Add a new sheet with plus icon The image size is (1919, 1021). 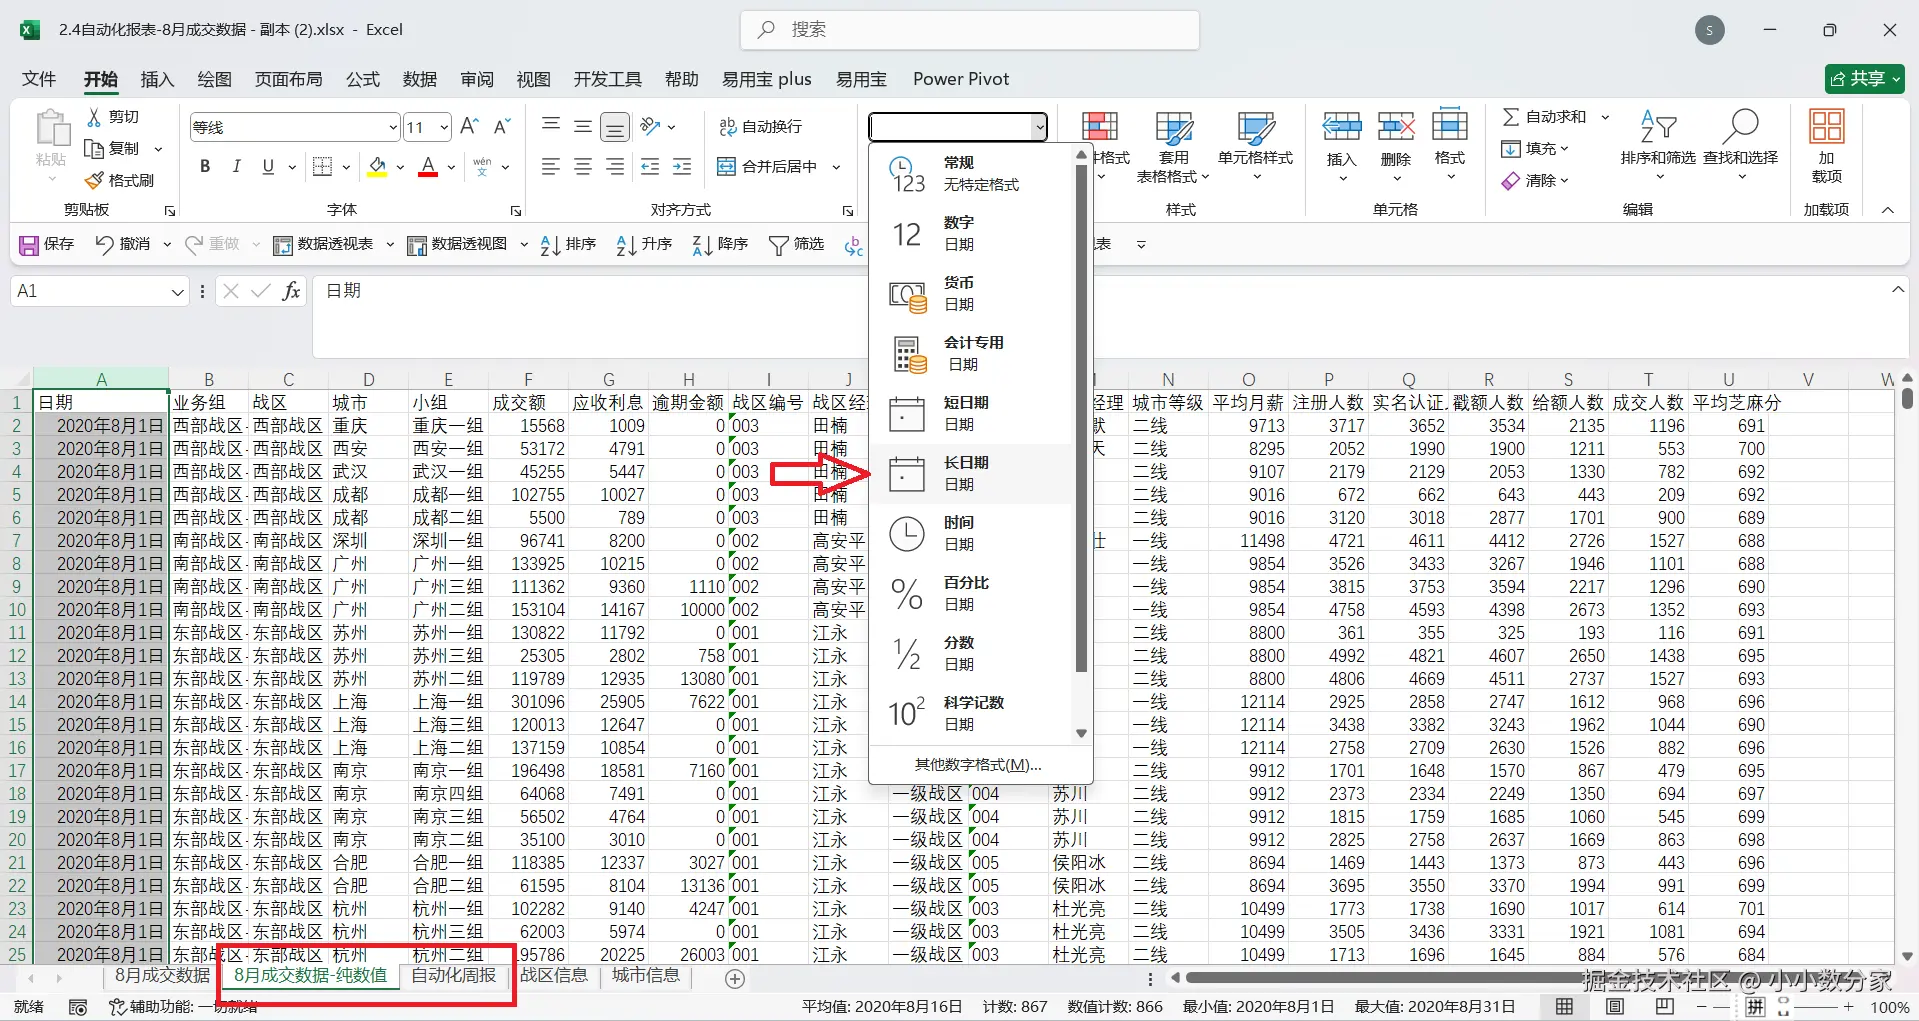pos(735,979)
